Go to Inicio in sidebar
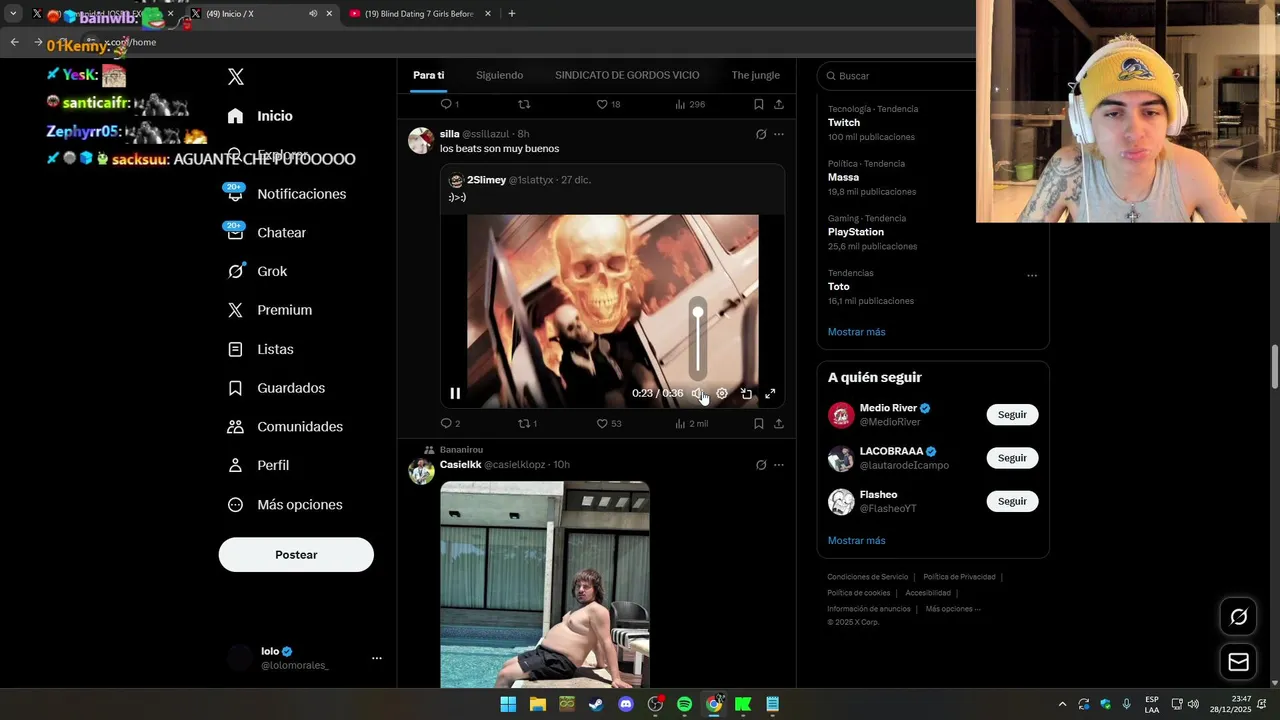The height and width of the screenshot is (720, 1280). tap(260, 116)
